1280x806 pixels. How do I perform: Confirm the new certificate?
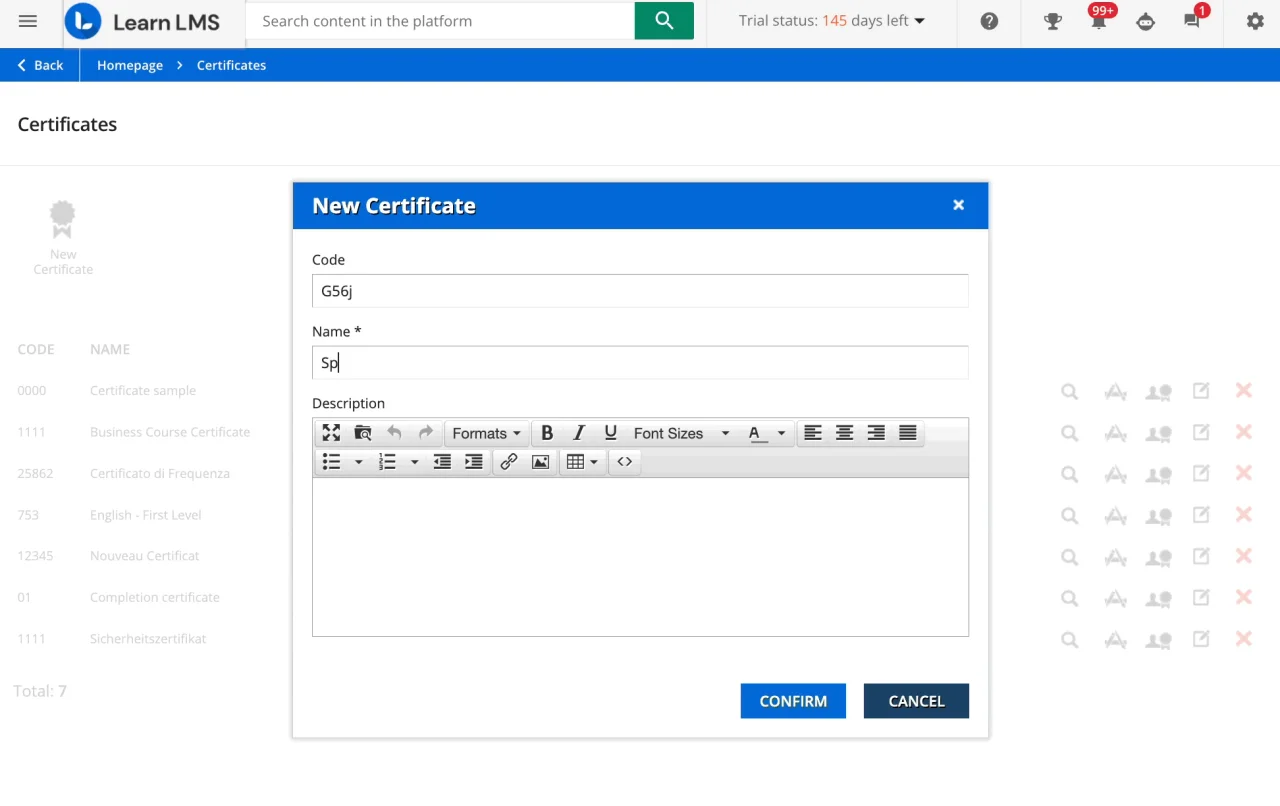click(x=793, y=701)
